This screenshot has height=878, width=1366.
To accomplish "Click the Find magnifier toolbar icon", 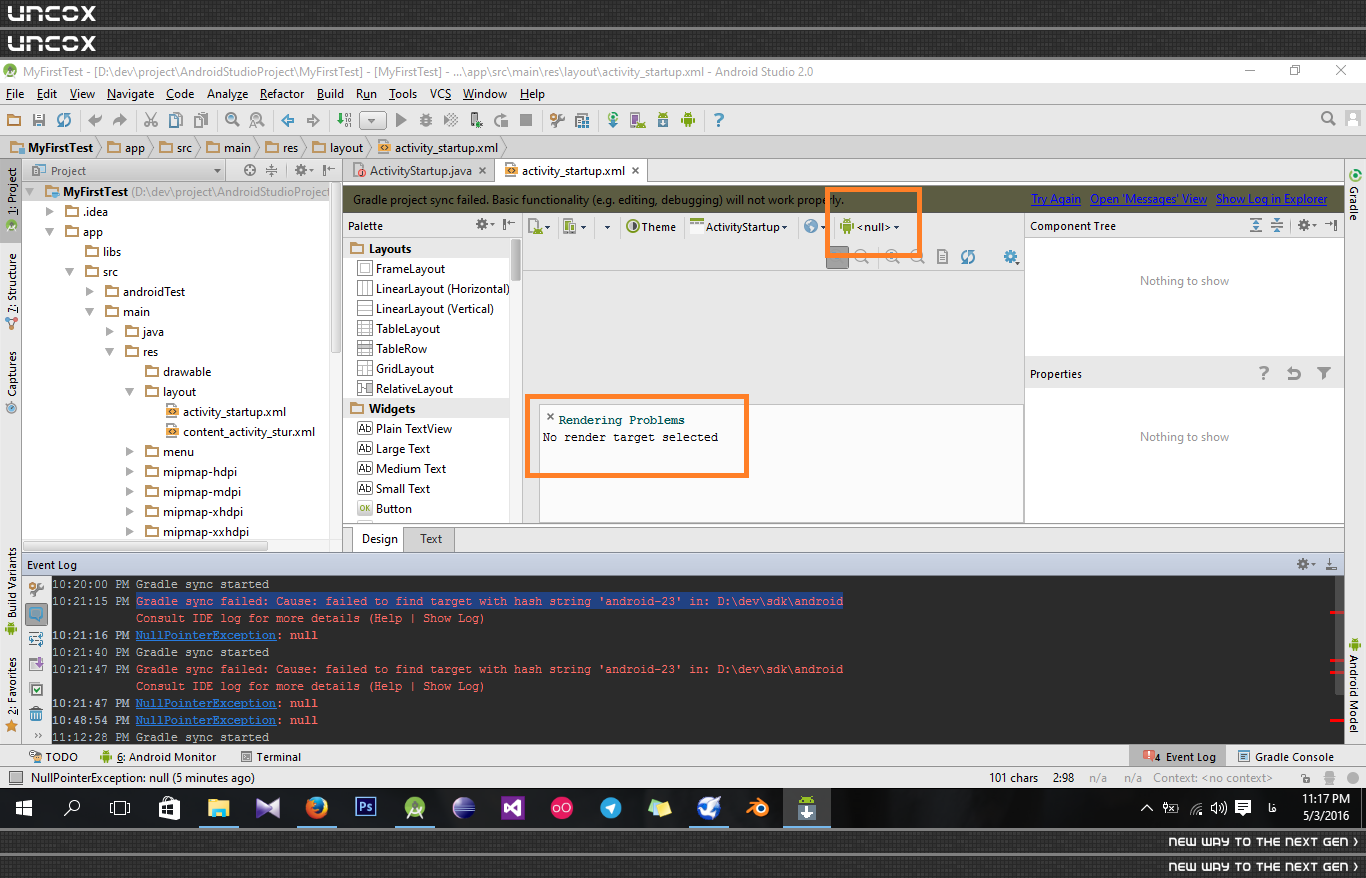I will 232,120.
